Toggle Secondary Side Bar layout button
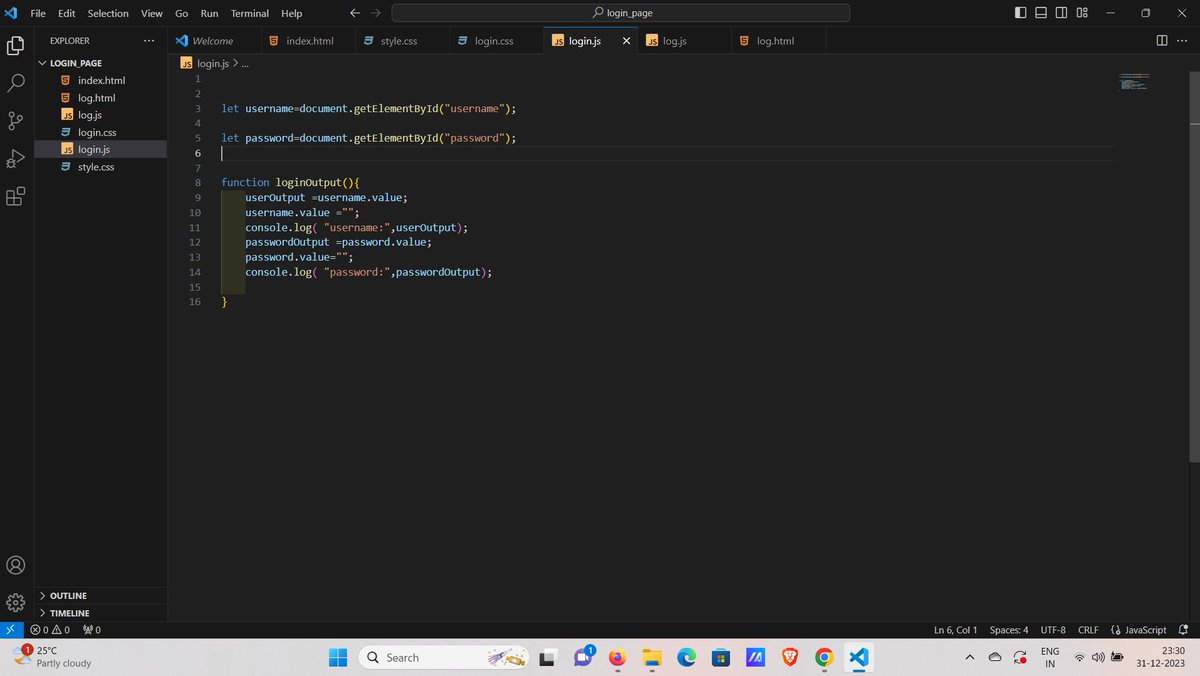 coord(1062,13)
